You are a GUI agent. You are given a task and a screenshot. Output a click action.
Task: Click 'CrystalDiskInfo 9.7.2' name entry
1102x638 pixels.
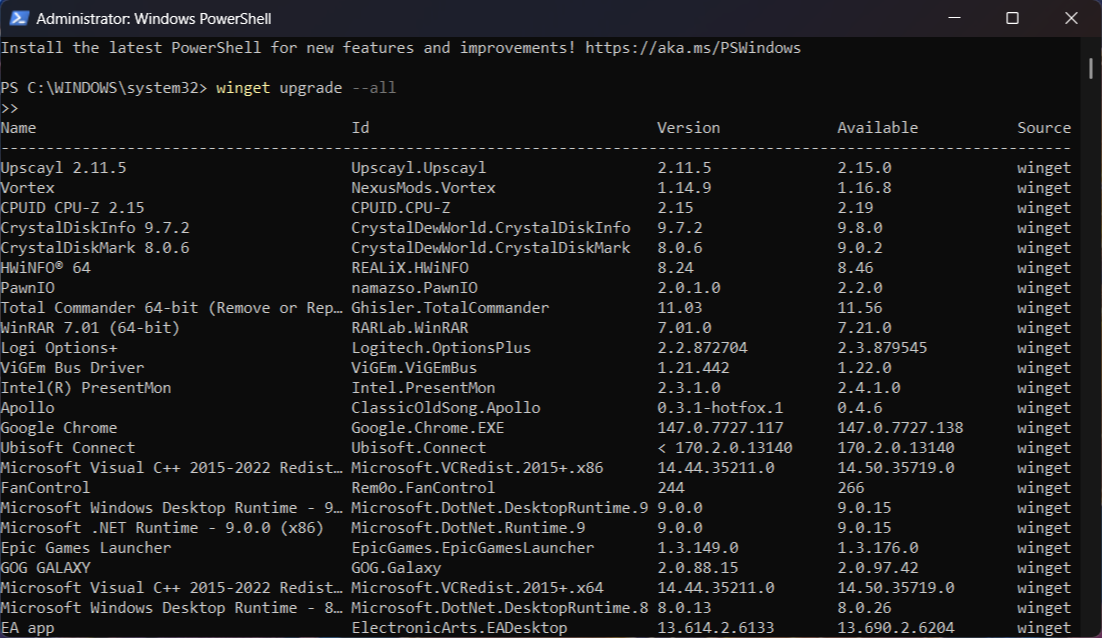pyautogui.click(x=95, y=228)
